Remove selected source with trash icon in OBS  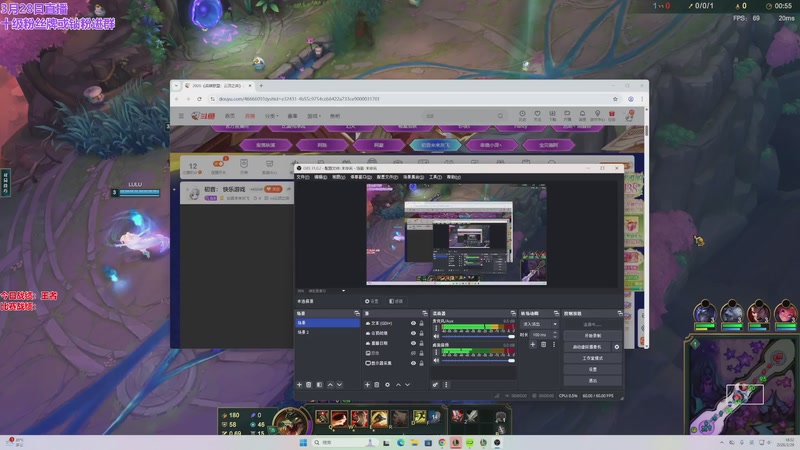pyautogui.click(x=377, y=385)
